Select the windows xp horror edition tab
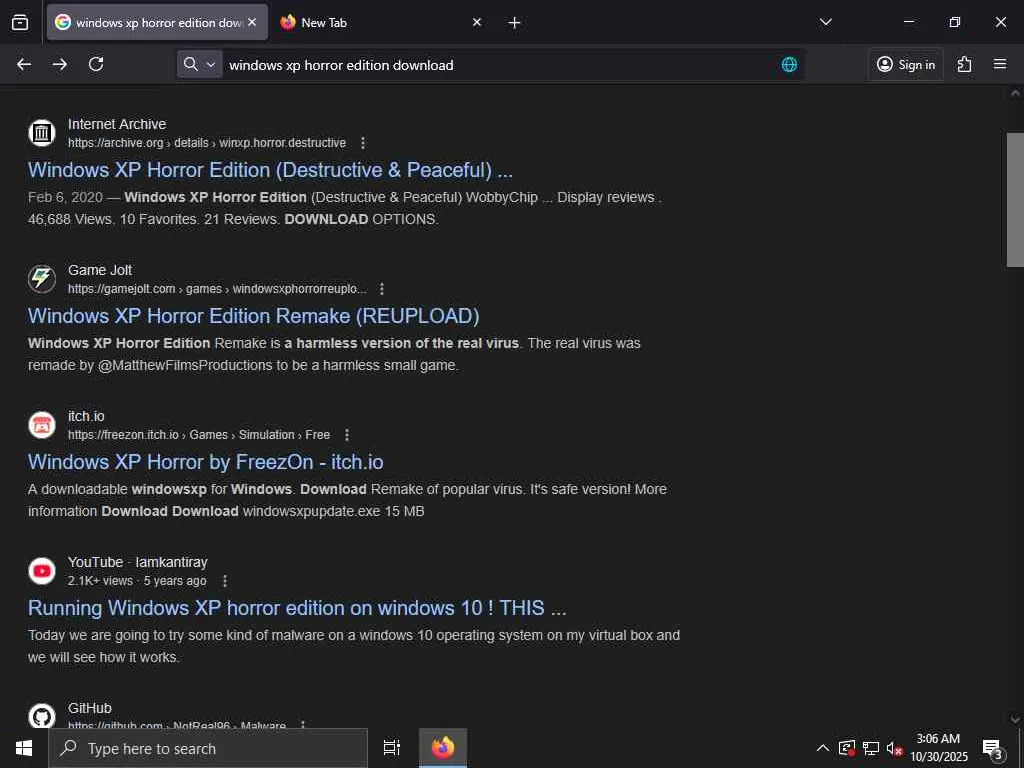Screen dimensions: 1024x768 (x=157, y=22)
